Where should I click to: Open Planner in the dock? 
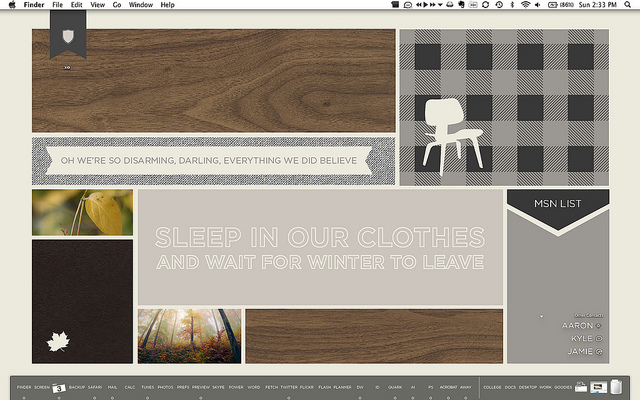(x=342, y=387)
